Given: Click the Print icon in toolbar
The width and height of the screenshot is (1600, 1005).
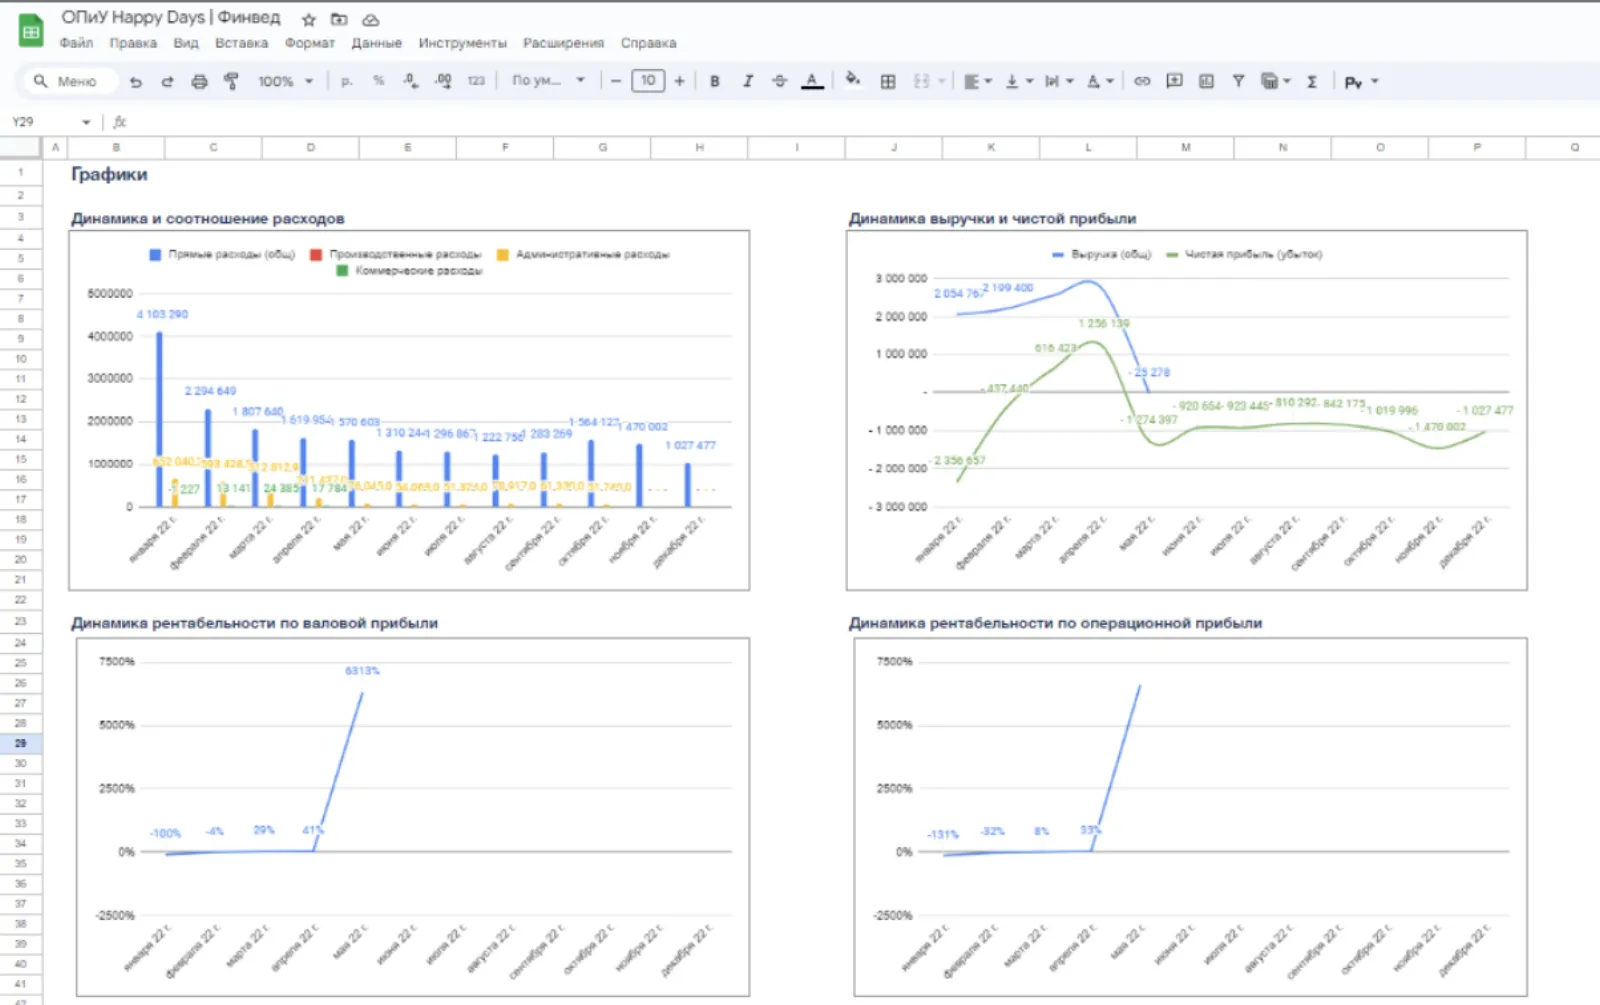Looking at the screenshot, I should [x=199, y=82].
